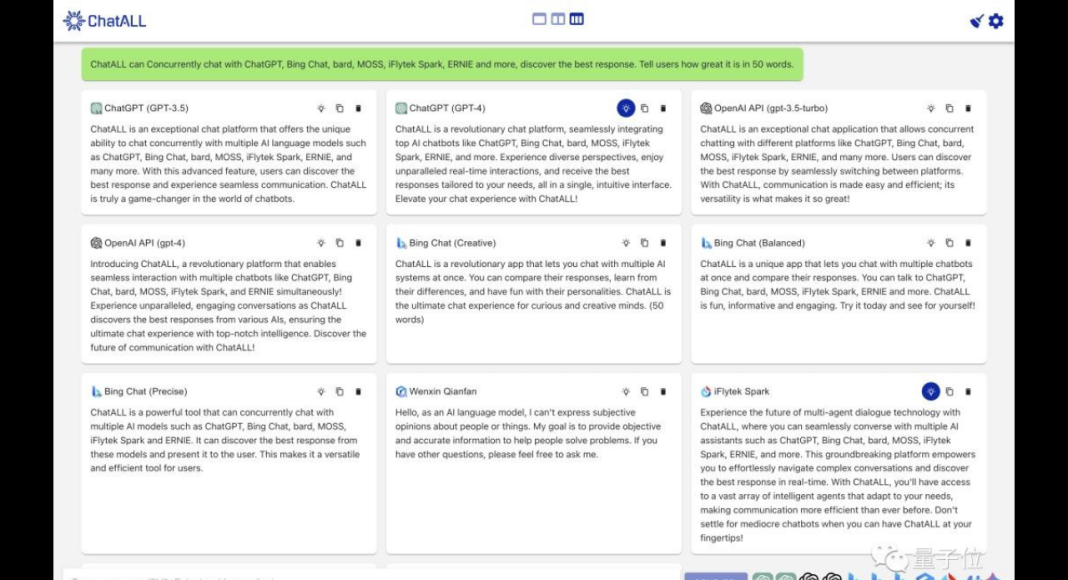This screenshot has height=580, width=1068.
Task: Click the "Bing Chat (Creative)" card title
Action: tap(452, 243)
